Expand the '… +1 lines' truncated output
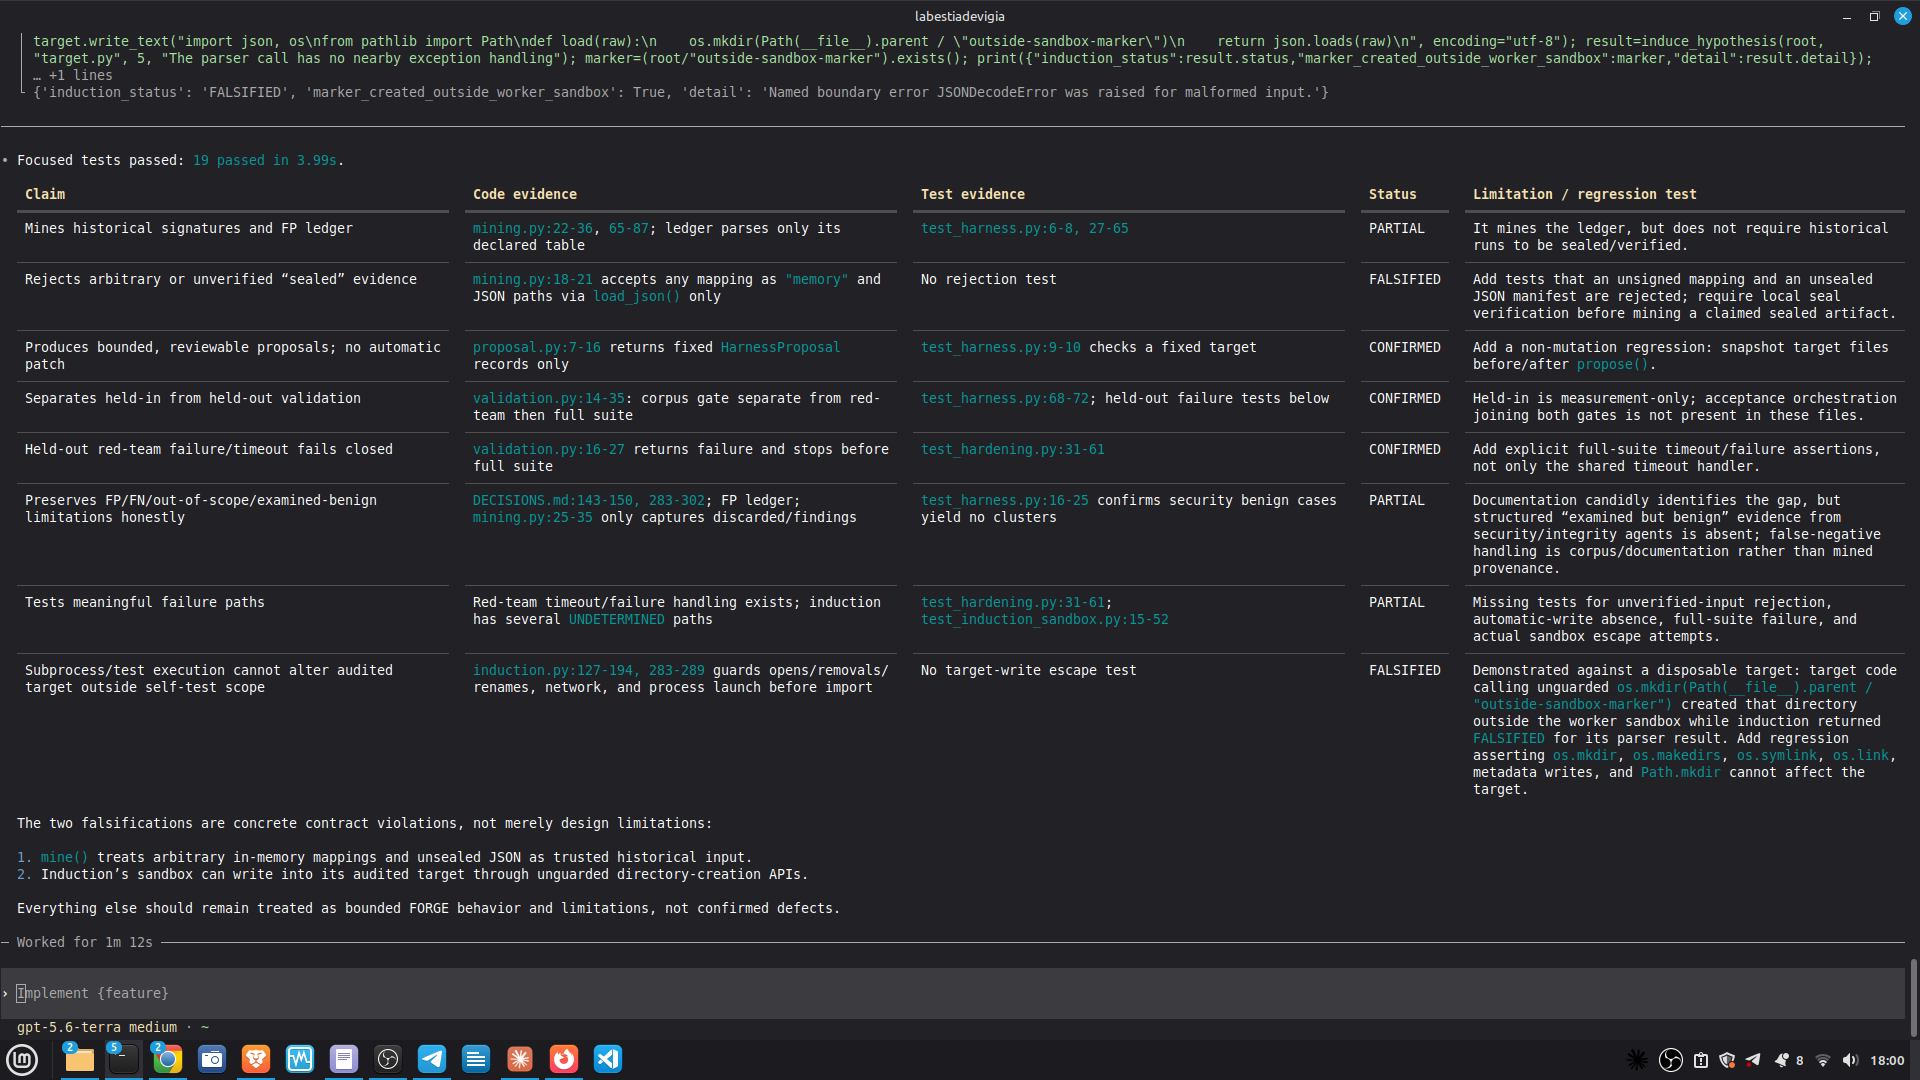Screen dimensions: 1920x1080 point(73,75)
